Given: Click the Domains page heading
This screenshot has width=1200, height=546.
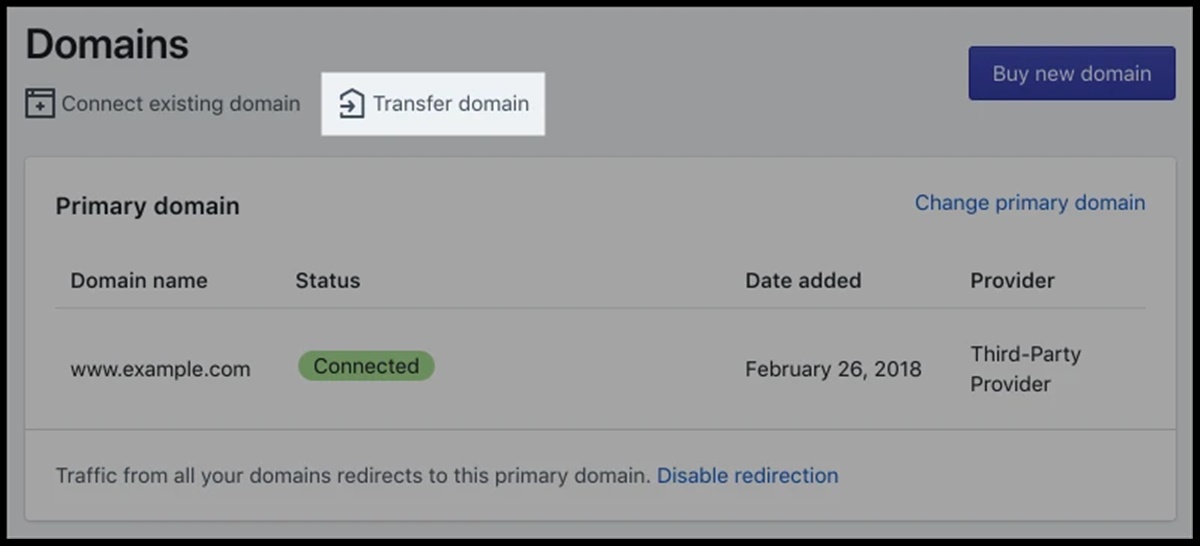Looking at the screenshot, I should [107, 45].
